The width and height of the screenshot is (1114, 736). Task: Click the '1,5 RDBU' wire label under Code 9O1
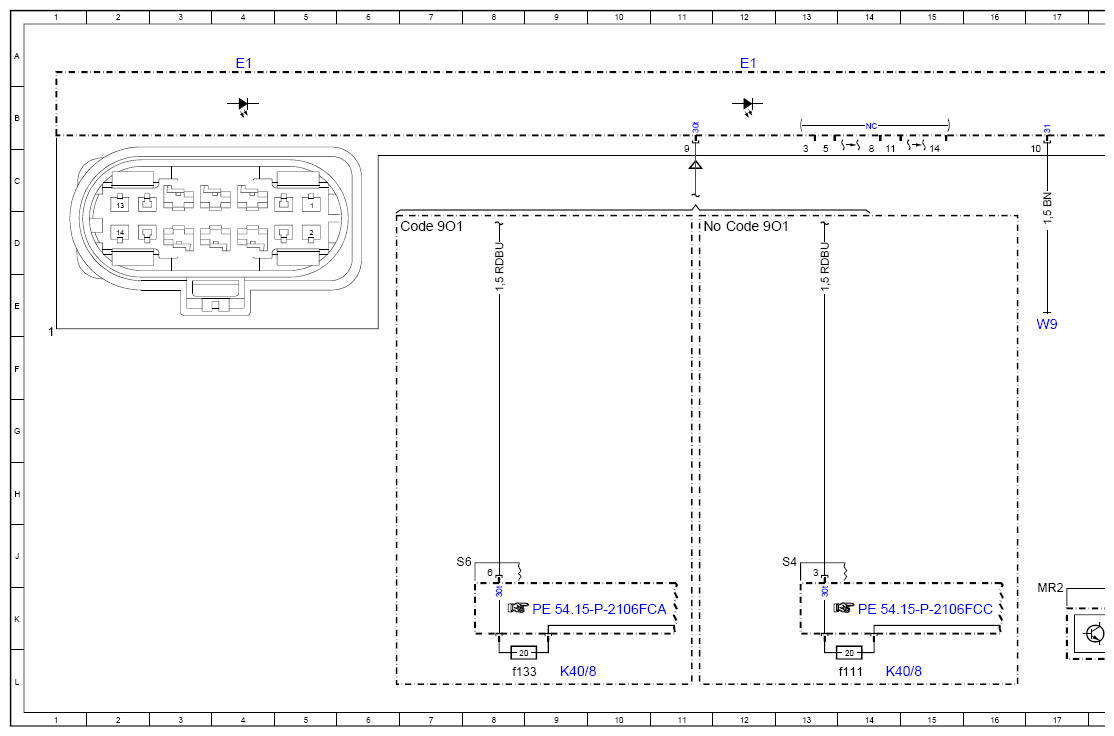pyautogui.click(x=499, y=267)
